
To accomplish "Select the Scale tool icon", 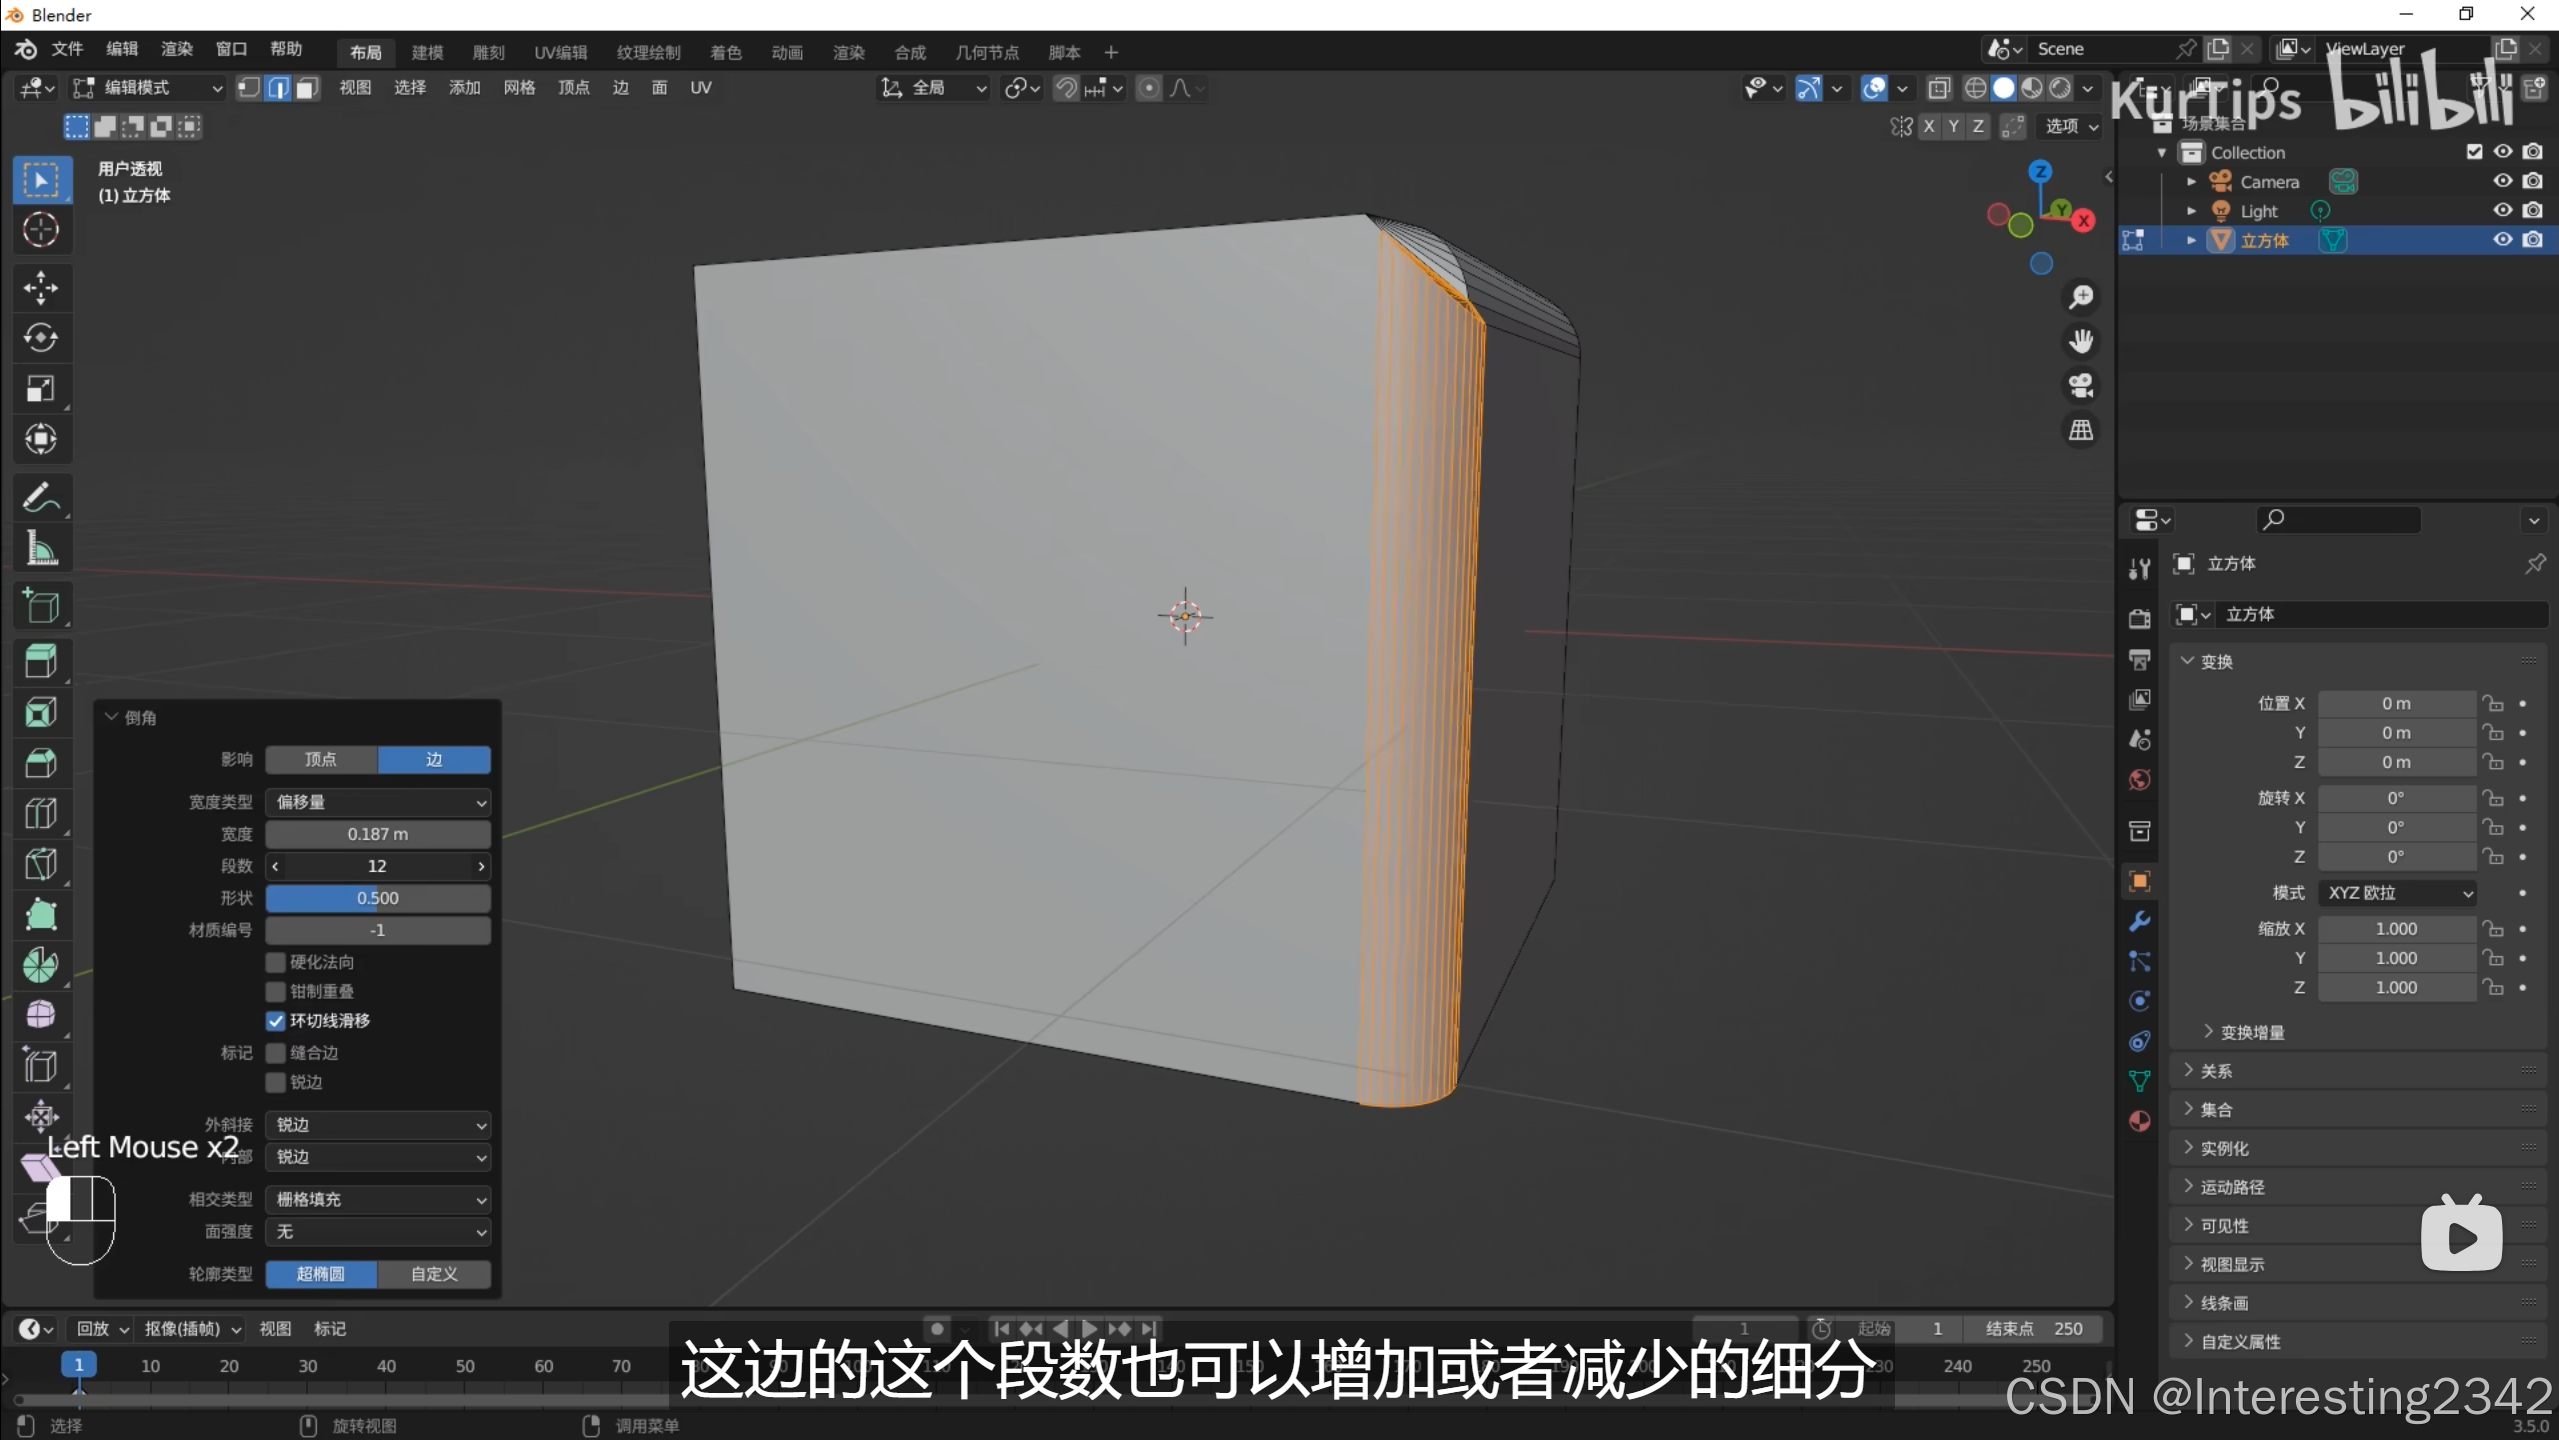I will coord(40,389).
